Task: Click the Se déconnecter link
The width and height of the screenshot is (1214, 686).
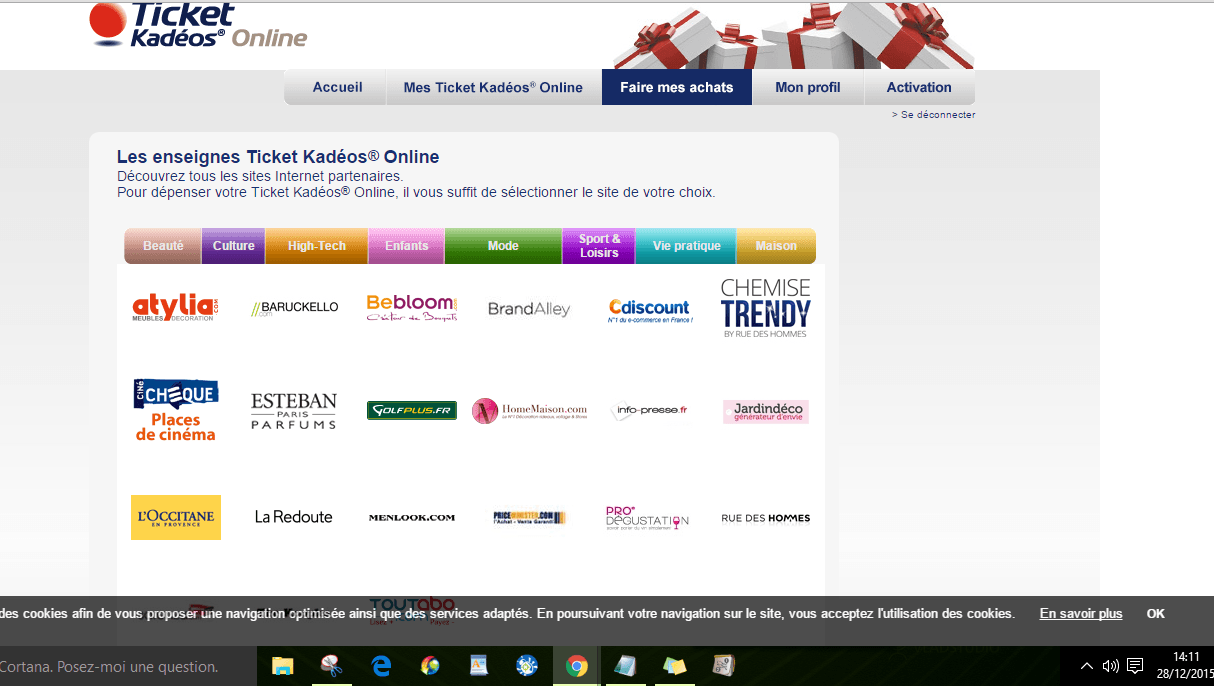Action: pyautogui.click(x=937, y=115)
